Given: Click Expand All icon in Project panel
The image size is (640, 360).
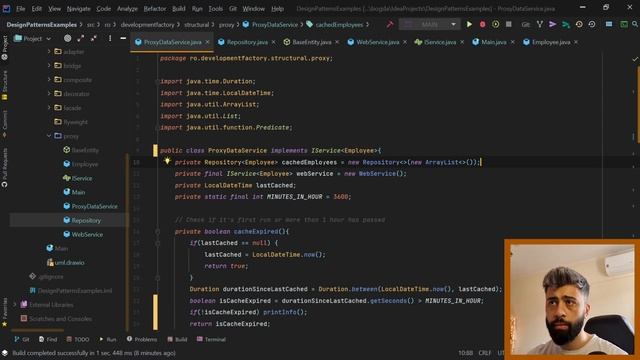Looking at the screenshot, I should click(x=81, y=38).
